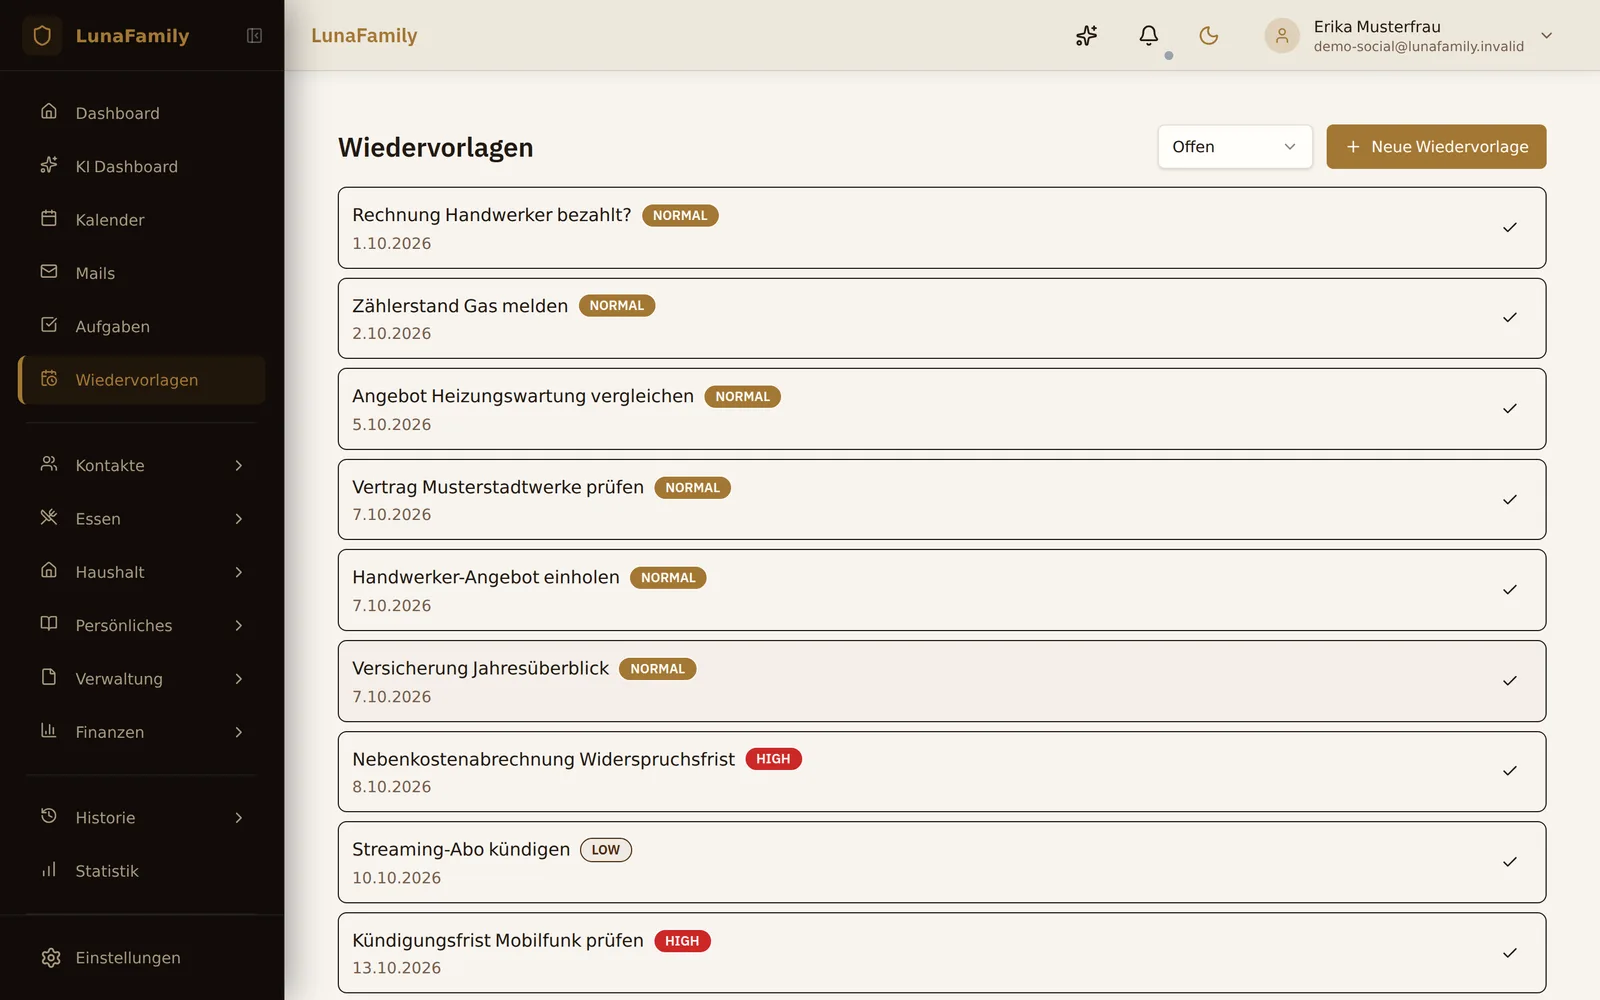The height and width of the screenshot is (1000, 1600).
Task: Toggle dark mode moon icon
Action: [x=1209, y=36]
